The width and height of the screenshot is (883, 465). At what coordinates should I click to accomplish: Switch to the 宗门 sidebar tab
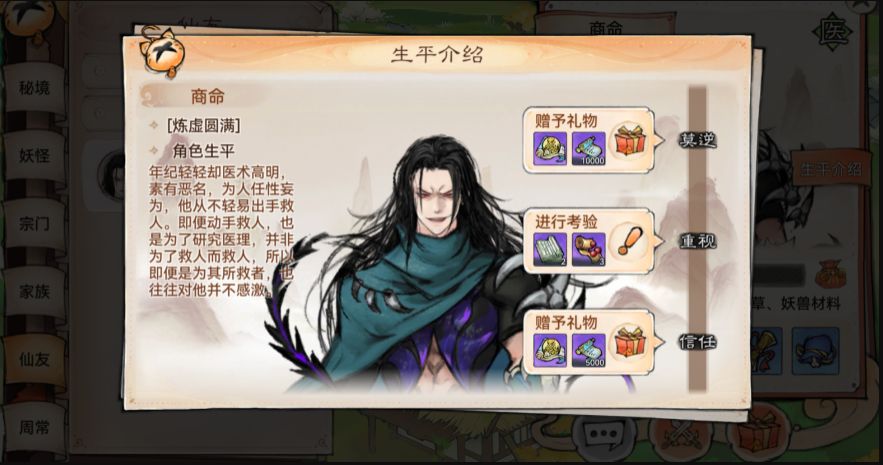click(x=34, y=224)
